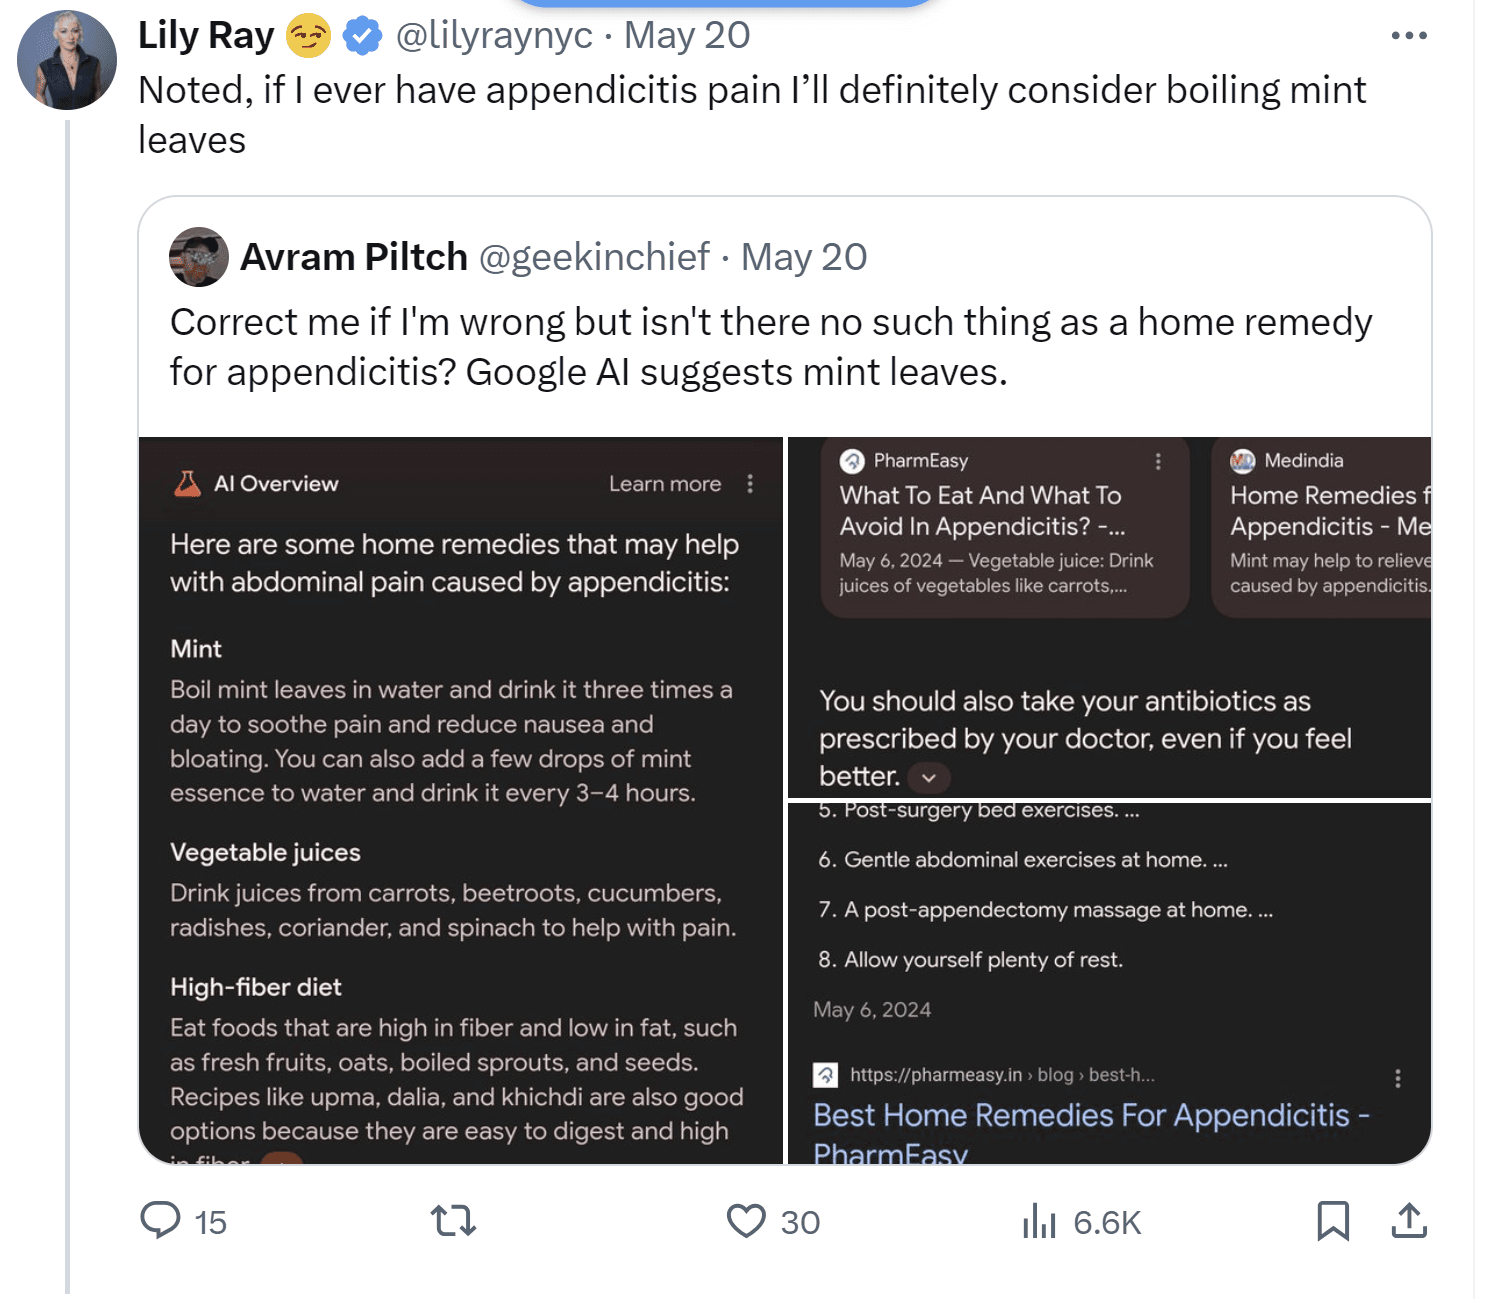
Task: Open the tweet's view analytics icon
Action: [1040, 1221]
